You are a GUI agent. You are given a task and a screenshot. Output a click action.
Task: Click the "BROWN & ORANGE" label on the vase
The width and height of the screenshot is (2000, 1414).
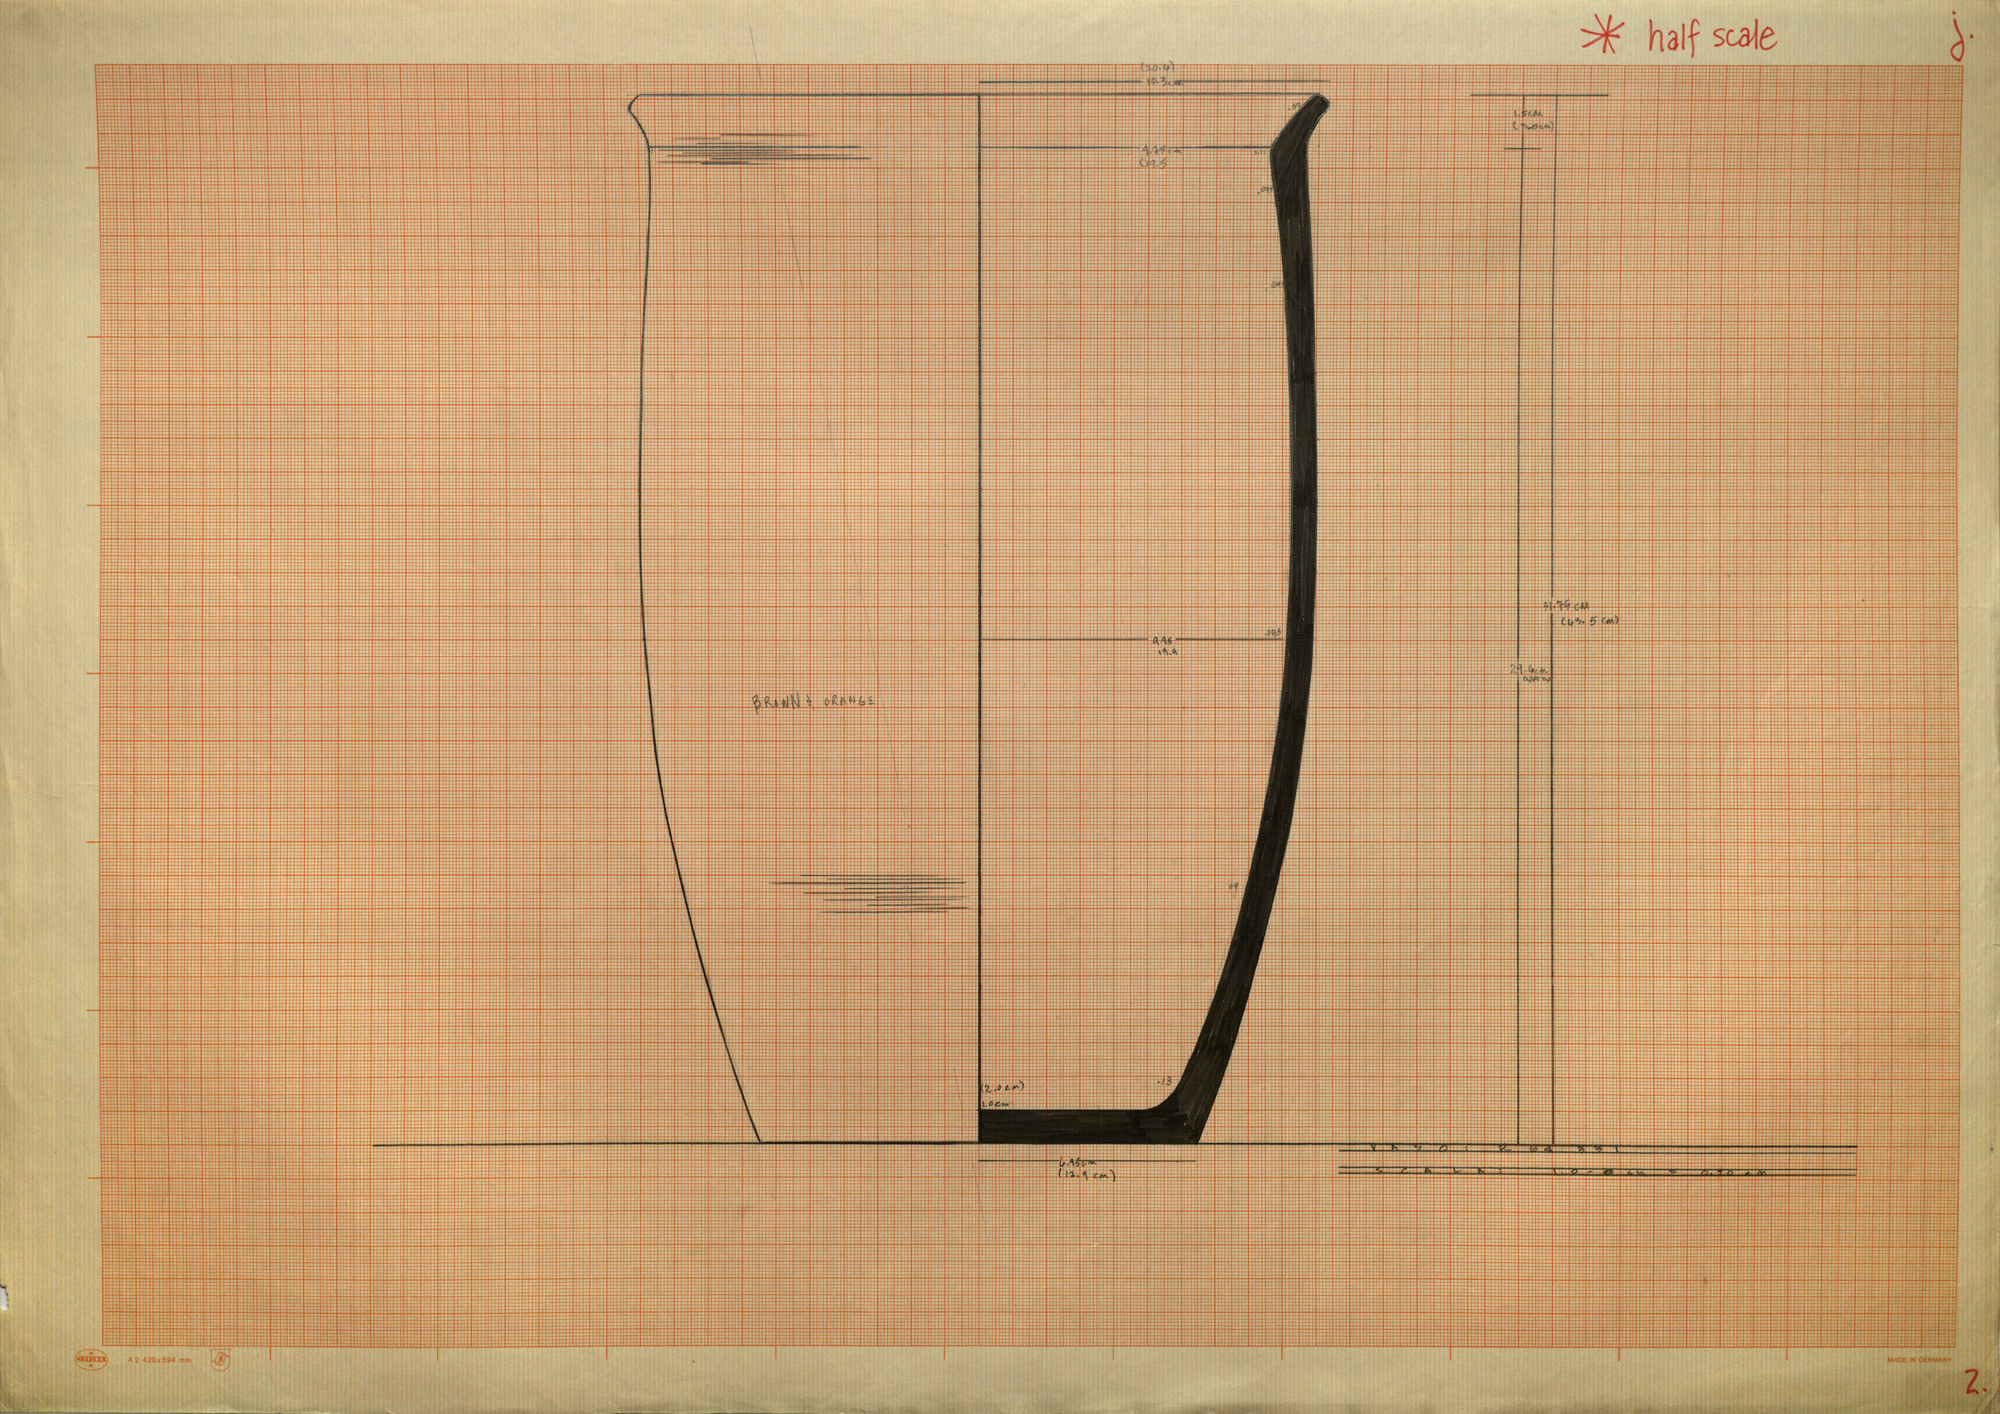click(813, 702)
